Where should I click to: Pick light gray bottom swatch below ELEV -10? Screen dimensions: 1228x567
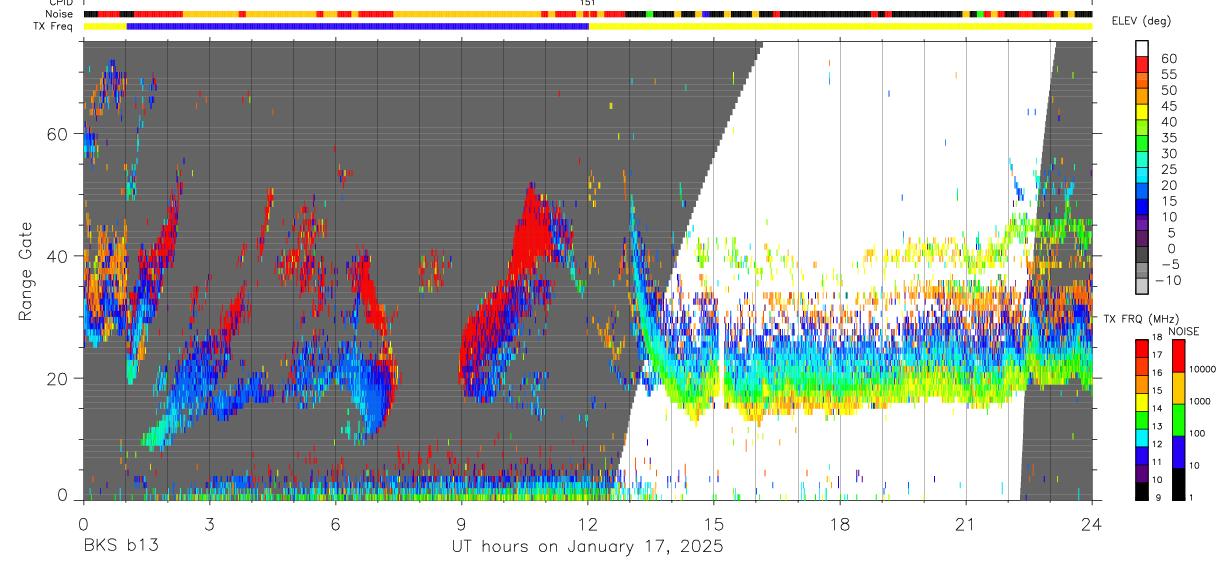[1142, 287]
